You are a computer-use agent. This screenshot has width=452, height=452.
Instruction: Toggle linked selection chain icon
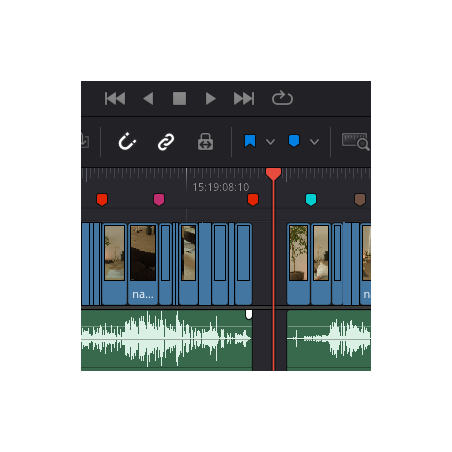[x=166, y=142]
